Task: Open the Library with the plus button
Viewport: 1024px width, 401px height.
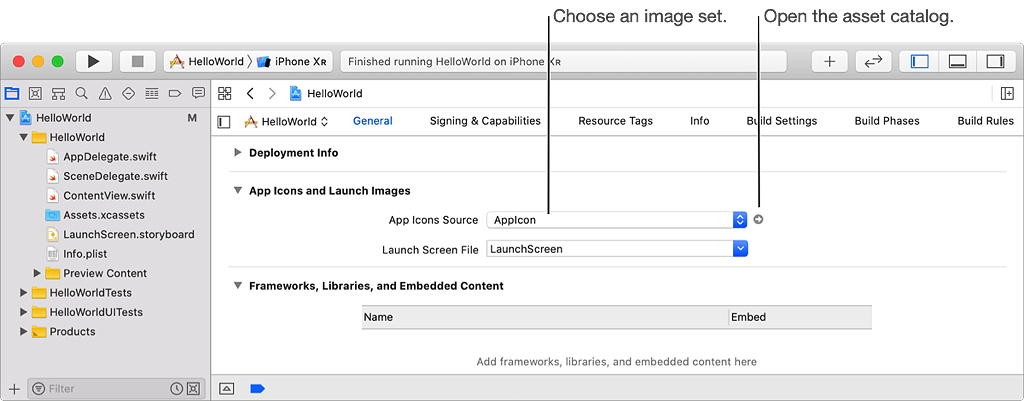Action: 829,61
